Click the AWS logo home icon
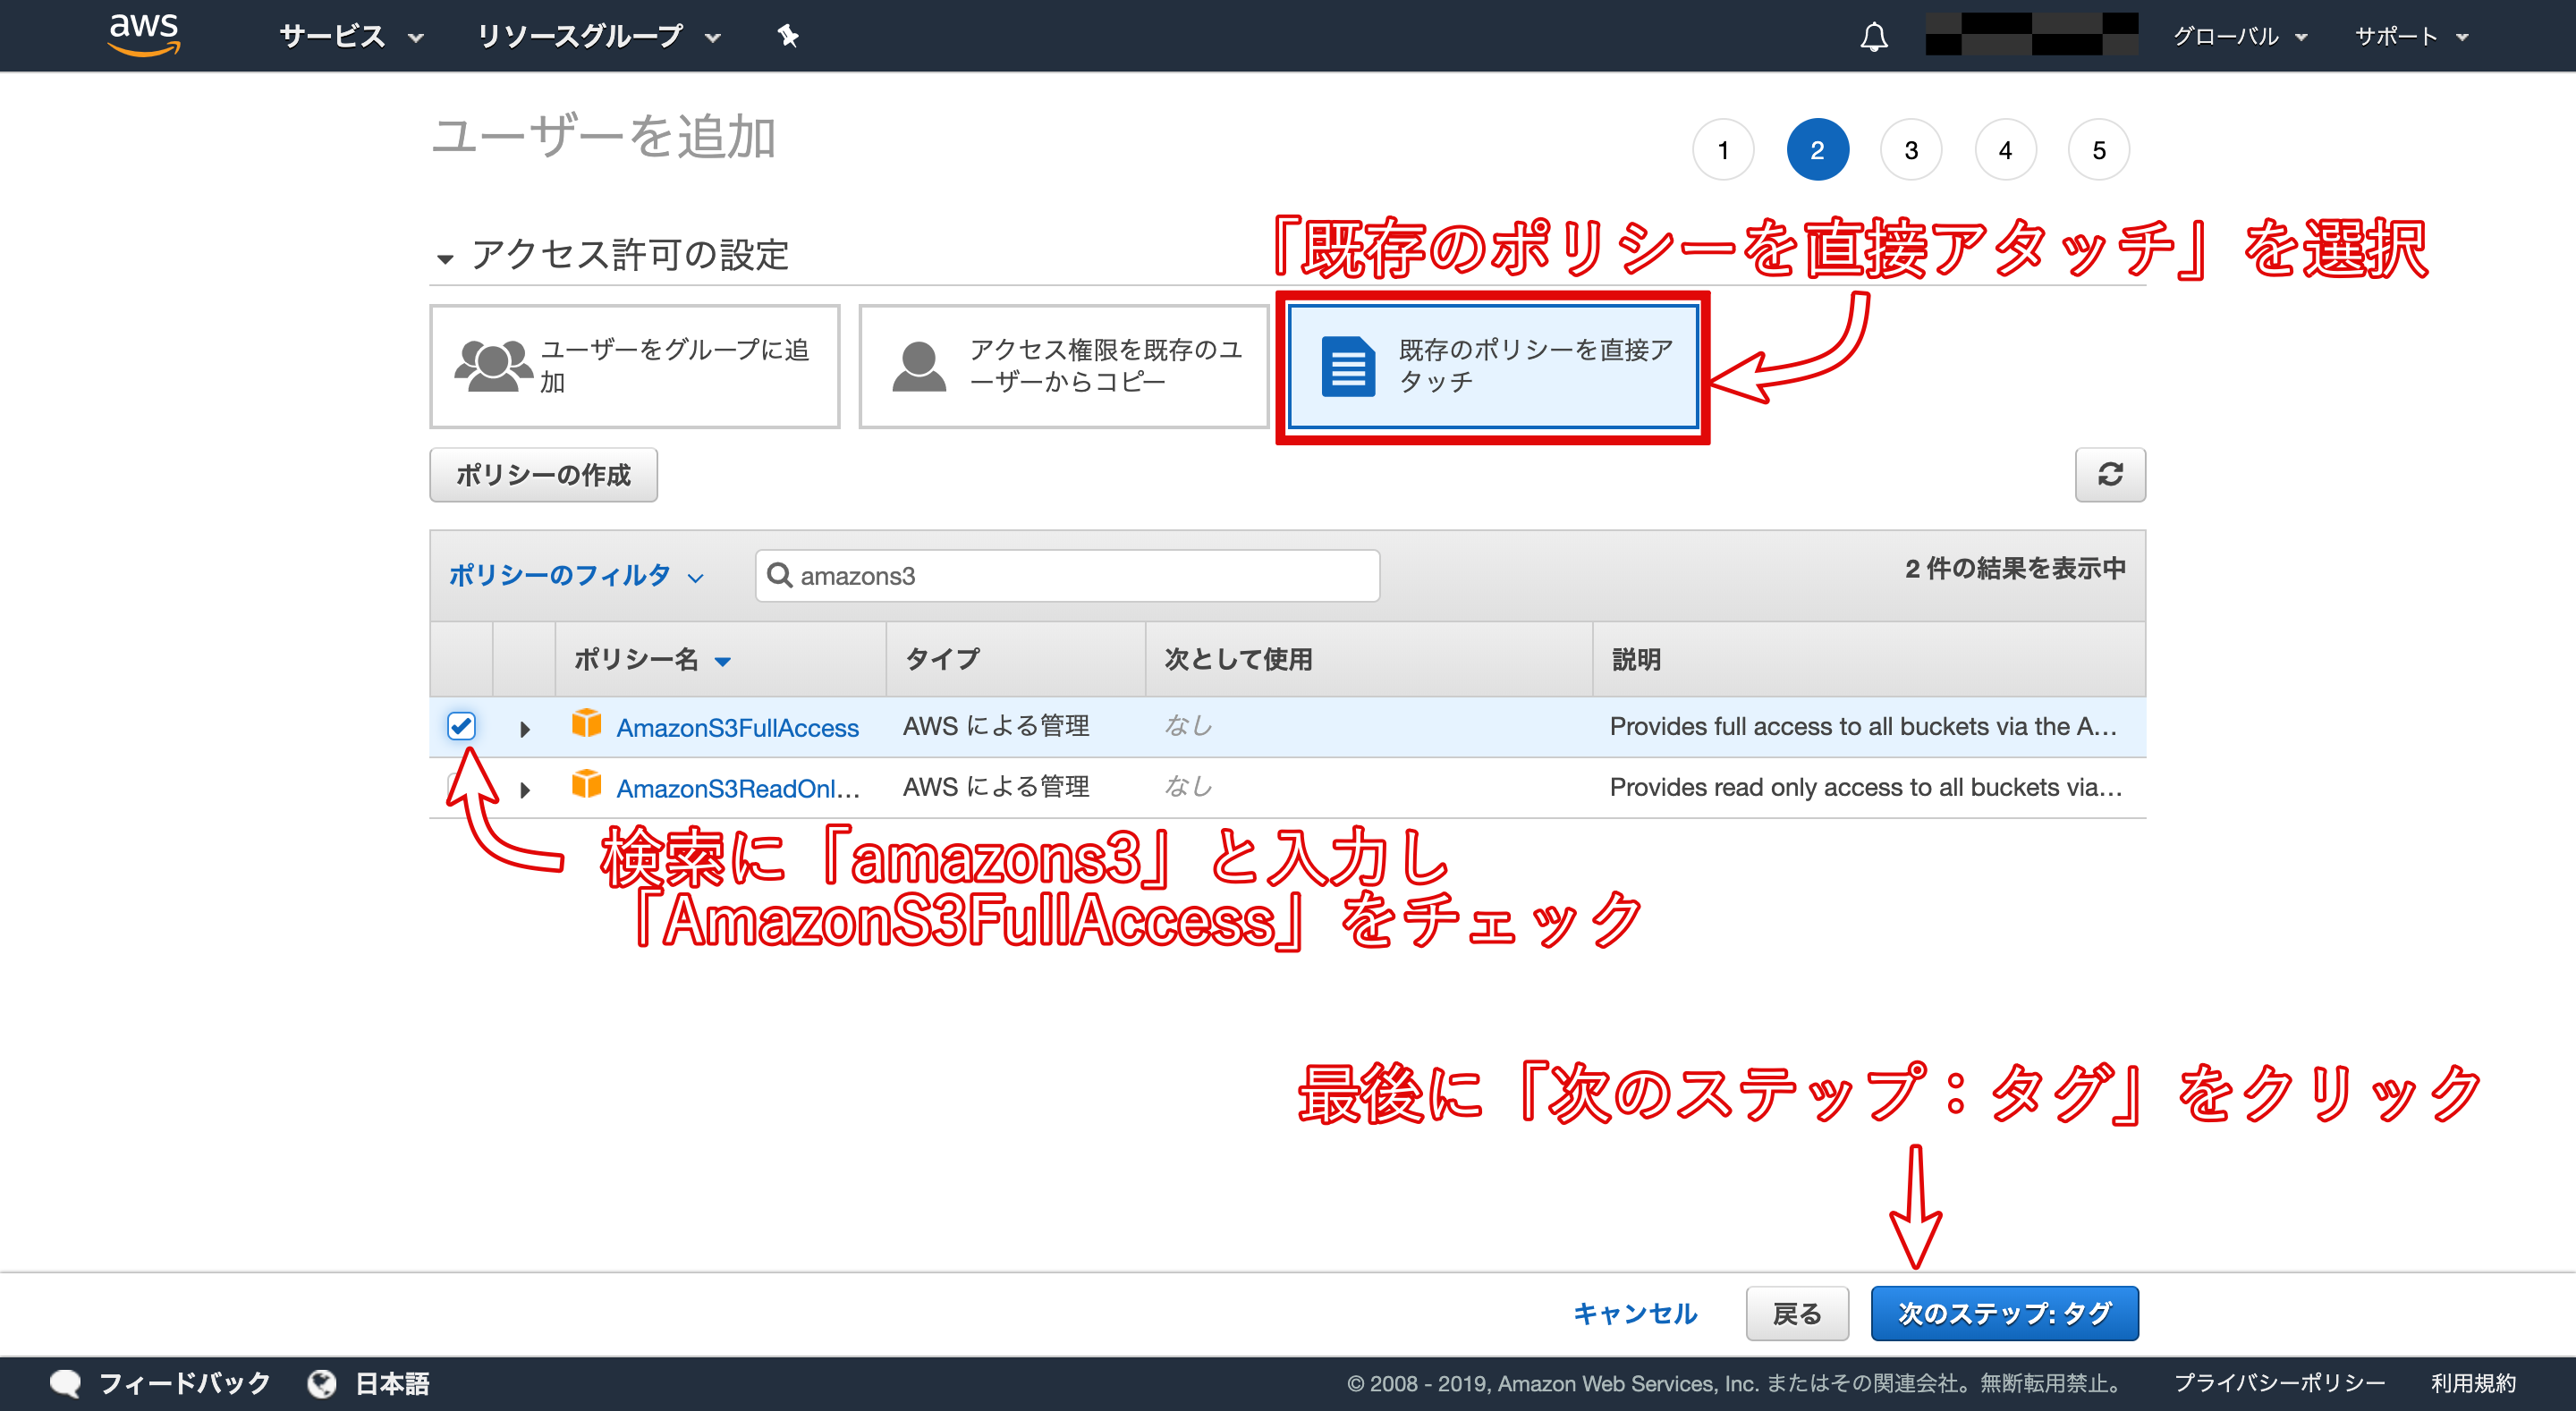Viewport: 2576px width, 1411px height. pyautogui.click(x=144, y=34)
